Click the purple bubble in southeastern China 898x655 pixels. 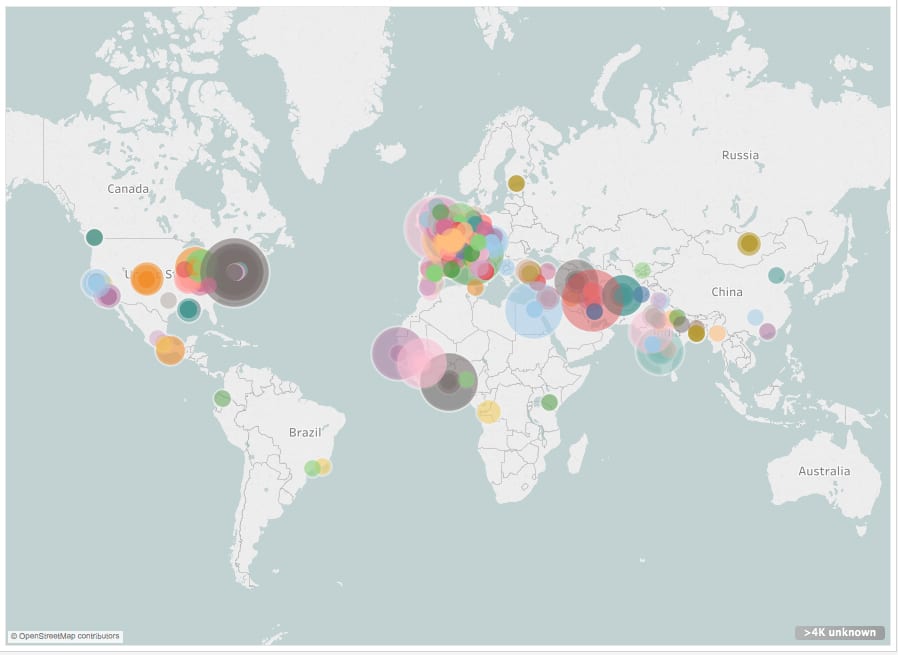(767, 331)
